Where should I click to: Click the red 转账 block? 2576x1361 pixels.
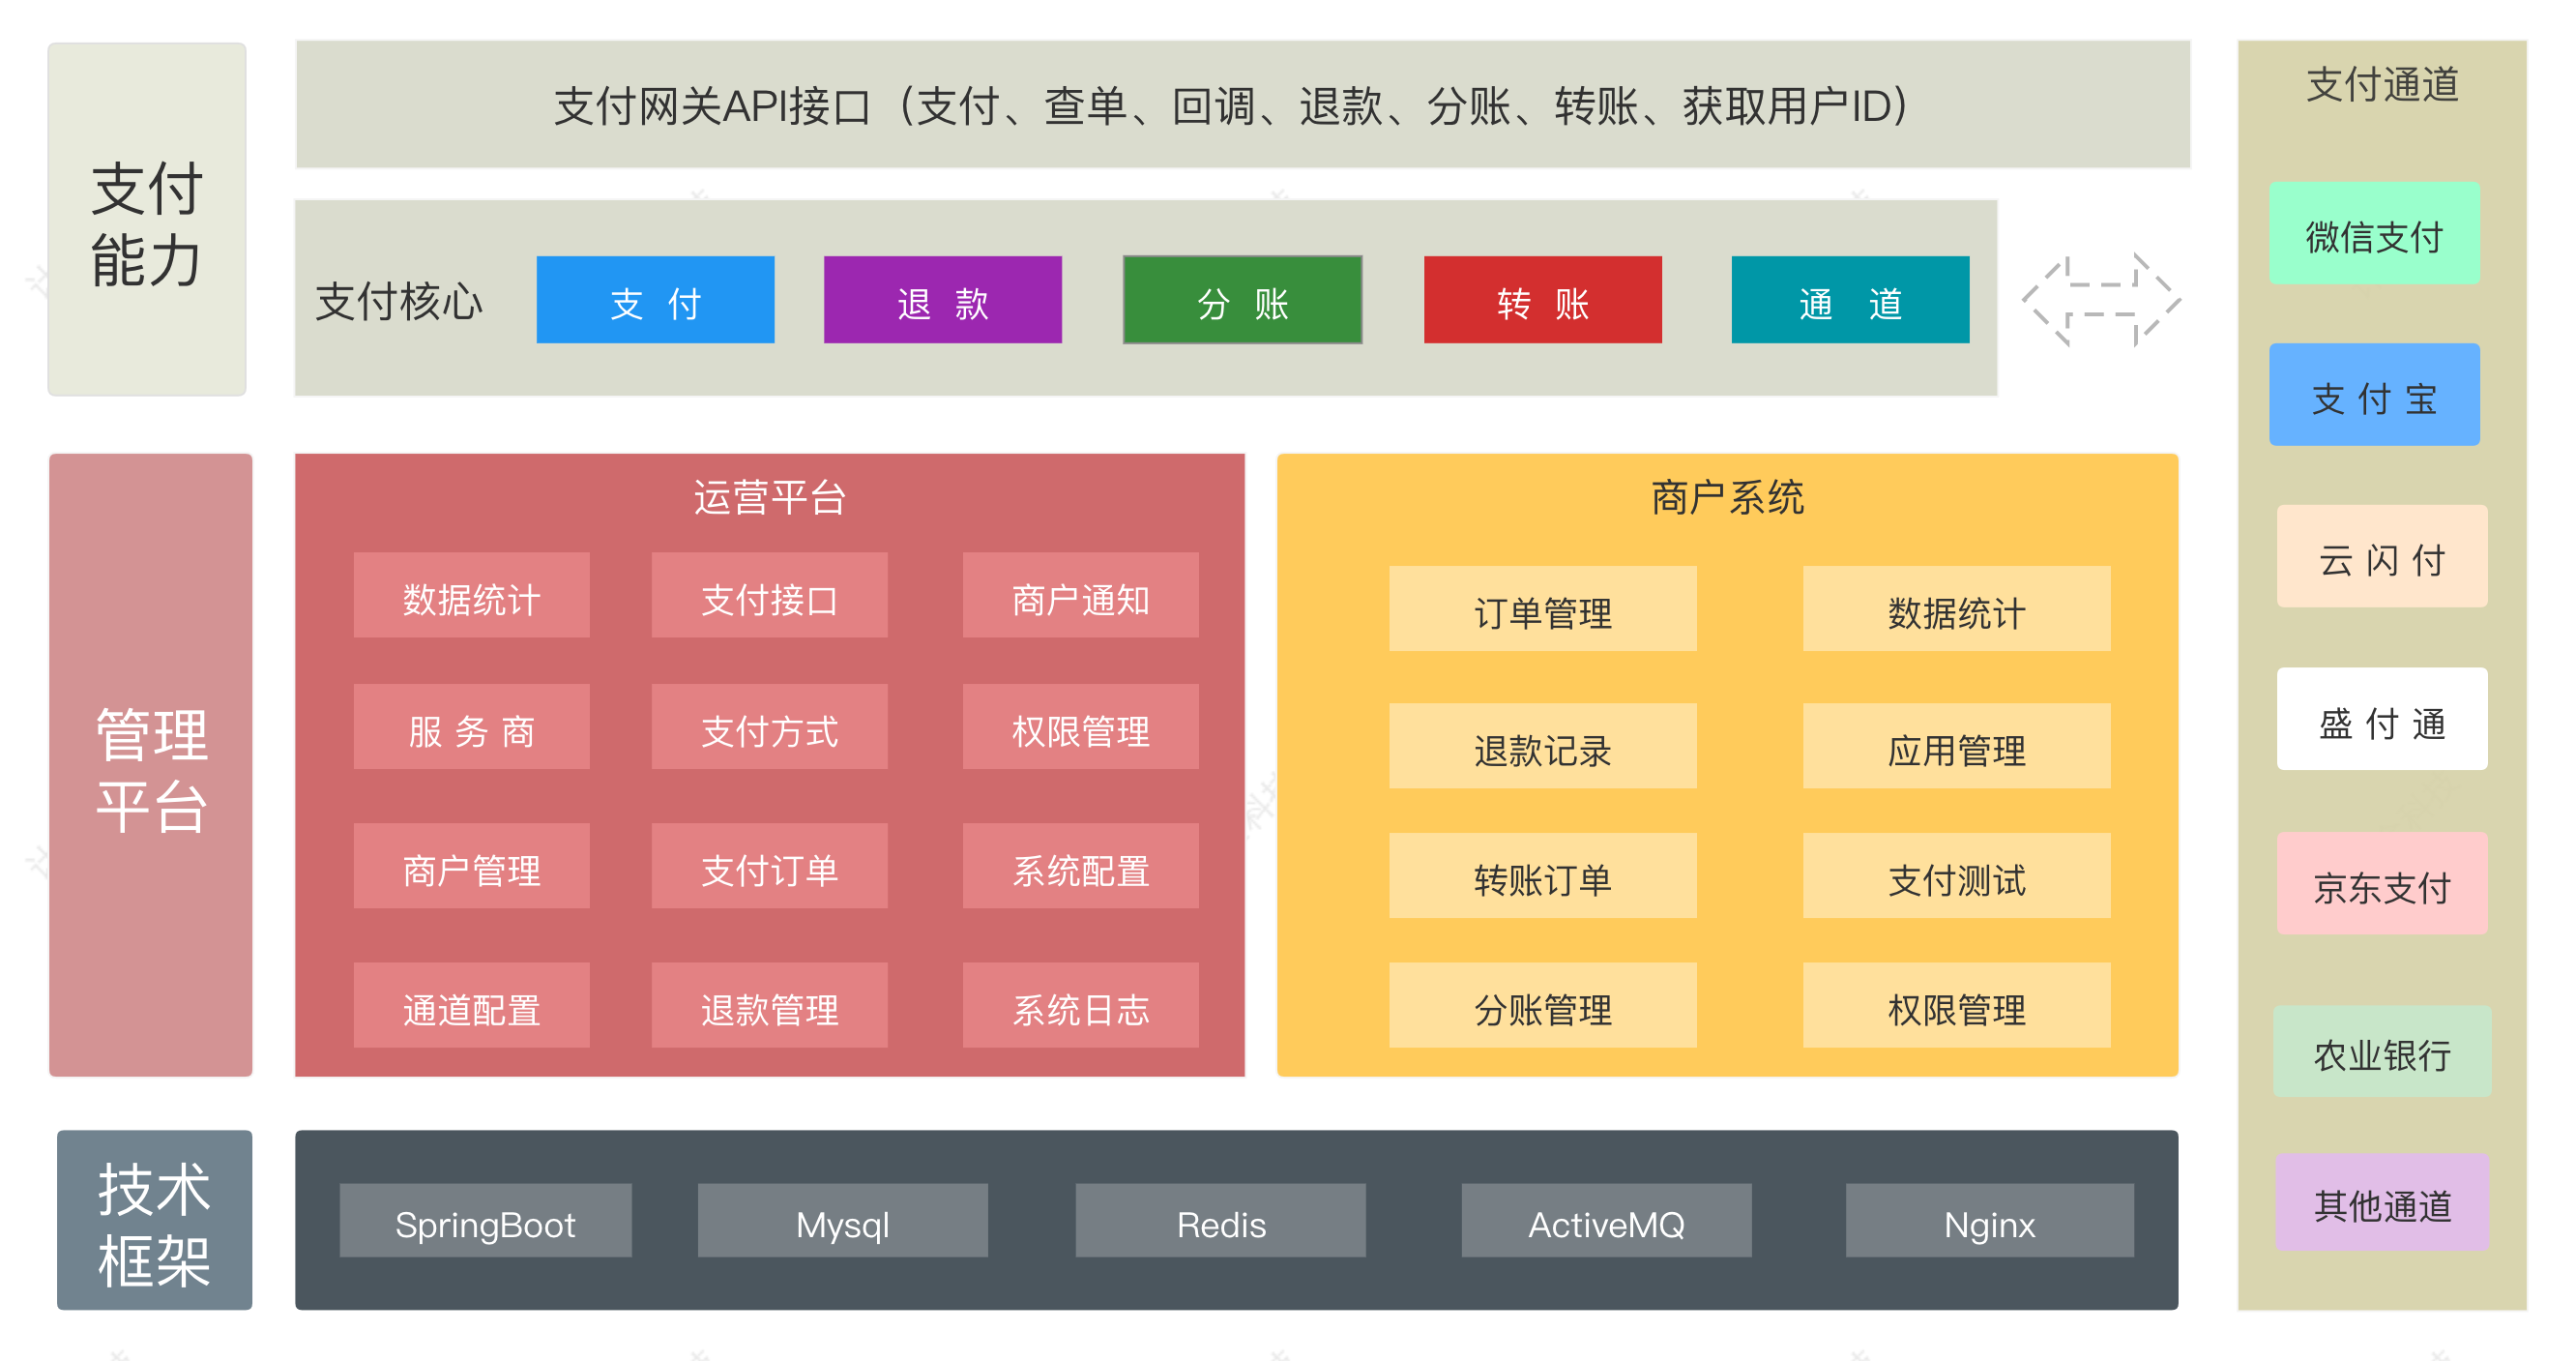1542,300
